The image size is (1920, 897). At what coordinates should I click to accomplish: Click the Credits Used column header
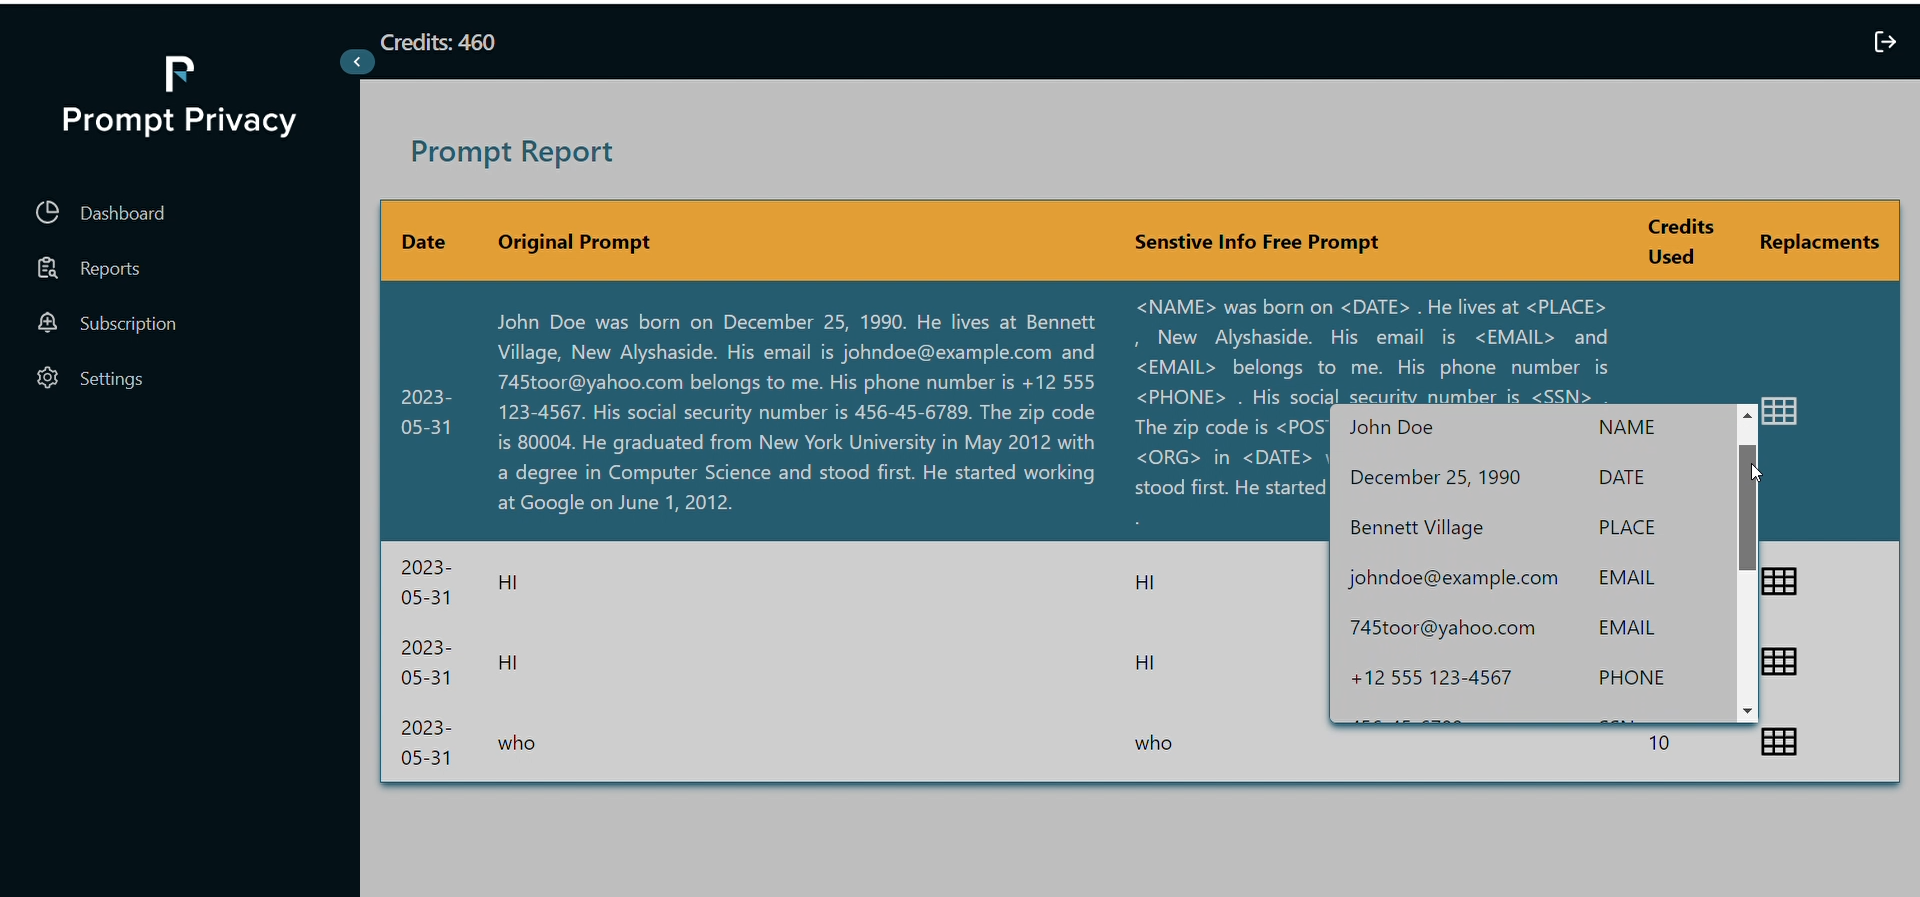point(1681,242)
